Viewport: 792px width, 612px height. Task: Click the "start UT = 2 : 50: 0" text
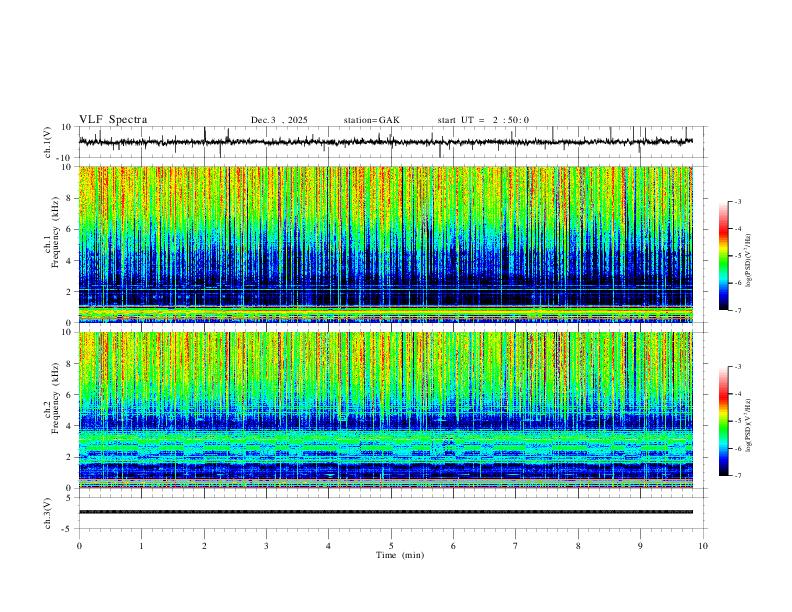483,120
